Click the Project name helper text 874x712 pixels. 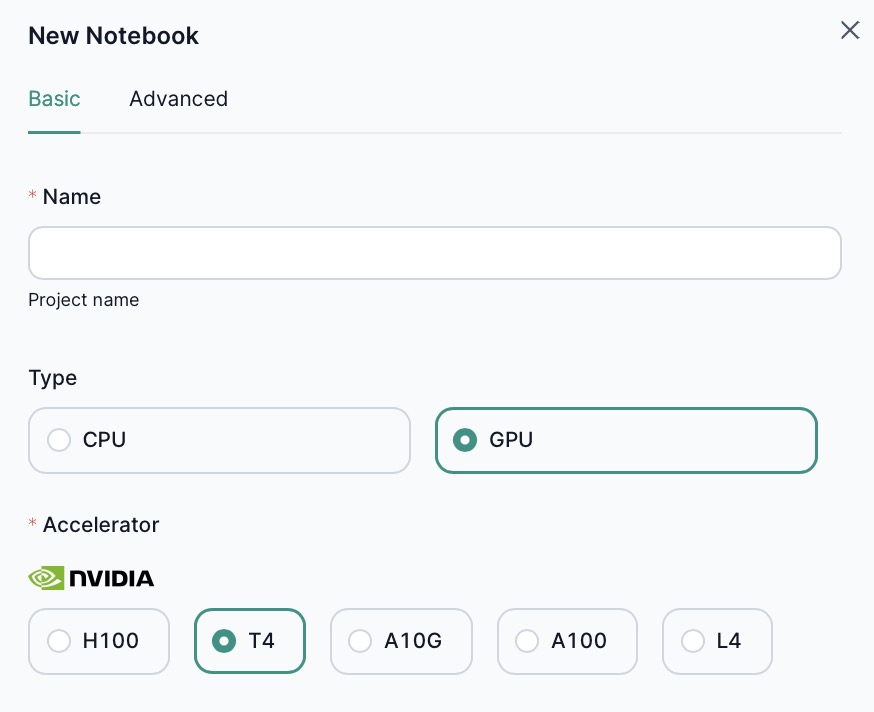pyautogui.click(x=84, y=299)
